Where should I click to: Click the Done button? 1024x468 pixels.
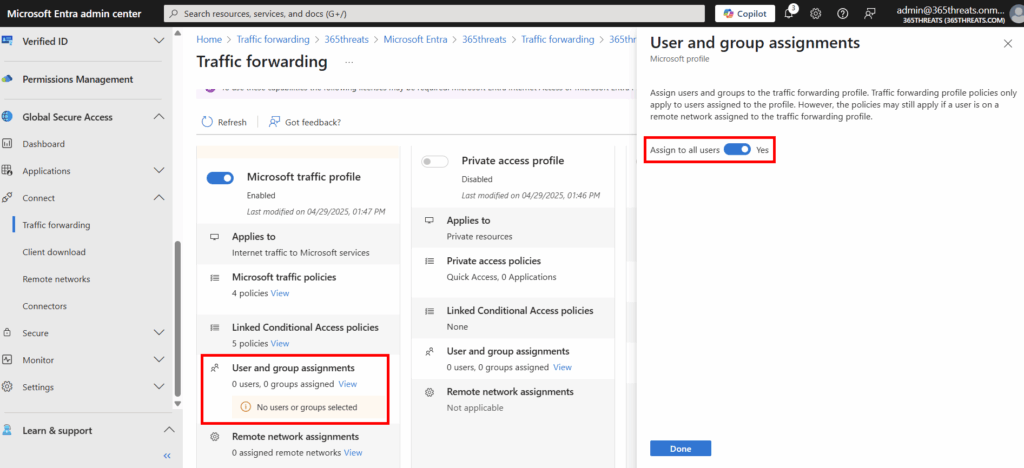pos(680,448)
